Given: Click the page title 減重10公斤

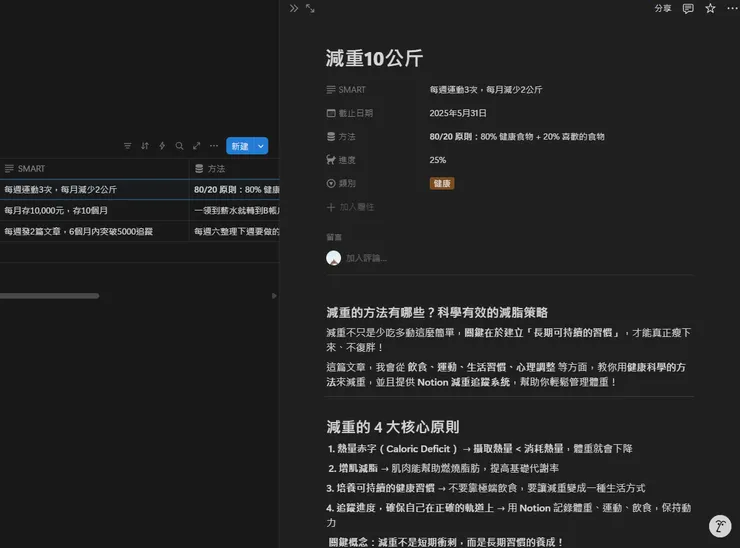Looking at the screenshot, I should pyautogui.click(x=374, y=59).
